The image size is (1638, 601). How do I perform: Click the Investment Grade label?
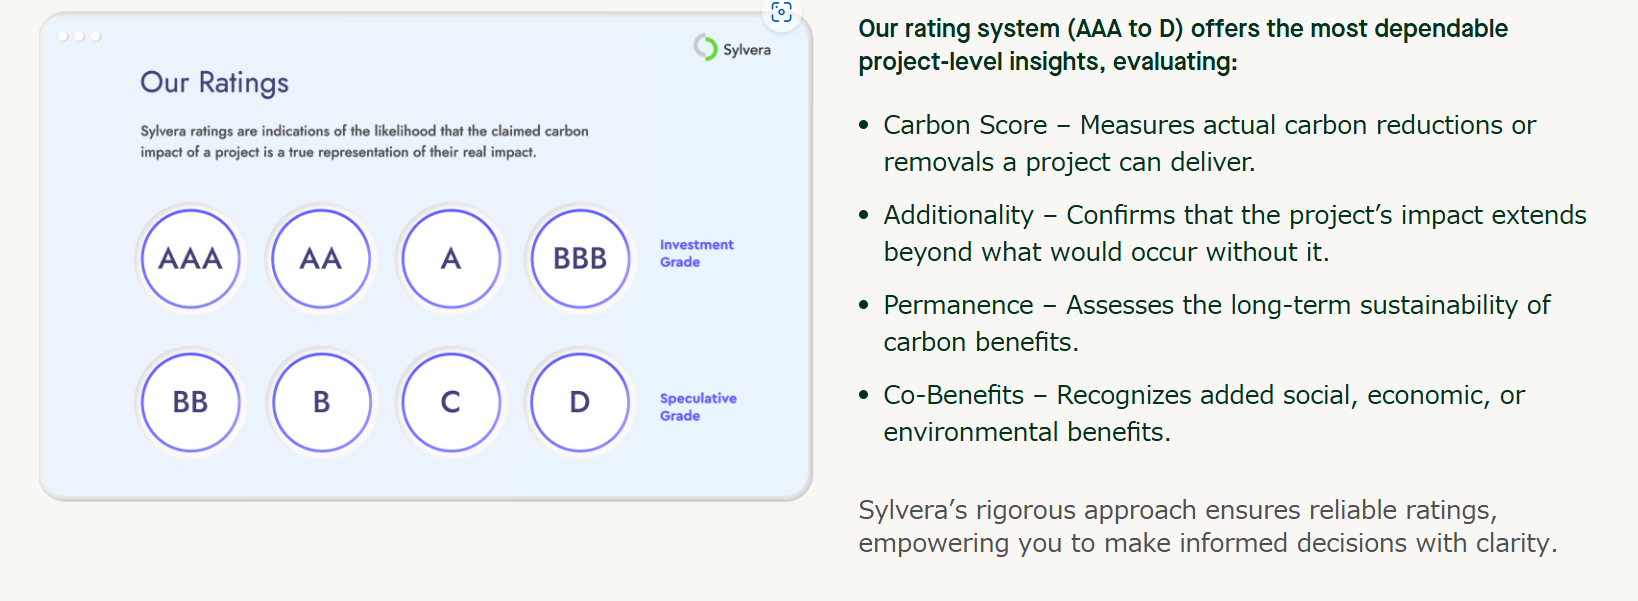pyautogui.click(x=696, y=253)
